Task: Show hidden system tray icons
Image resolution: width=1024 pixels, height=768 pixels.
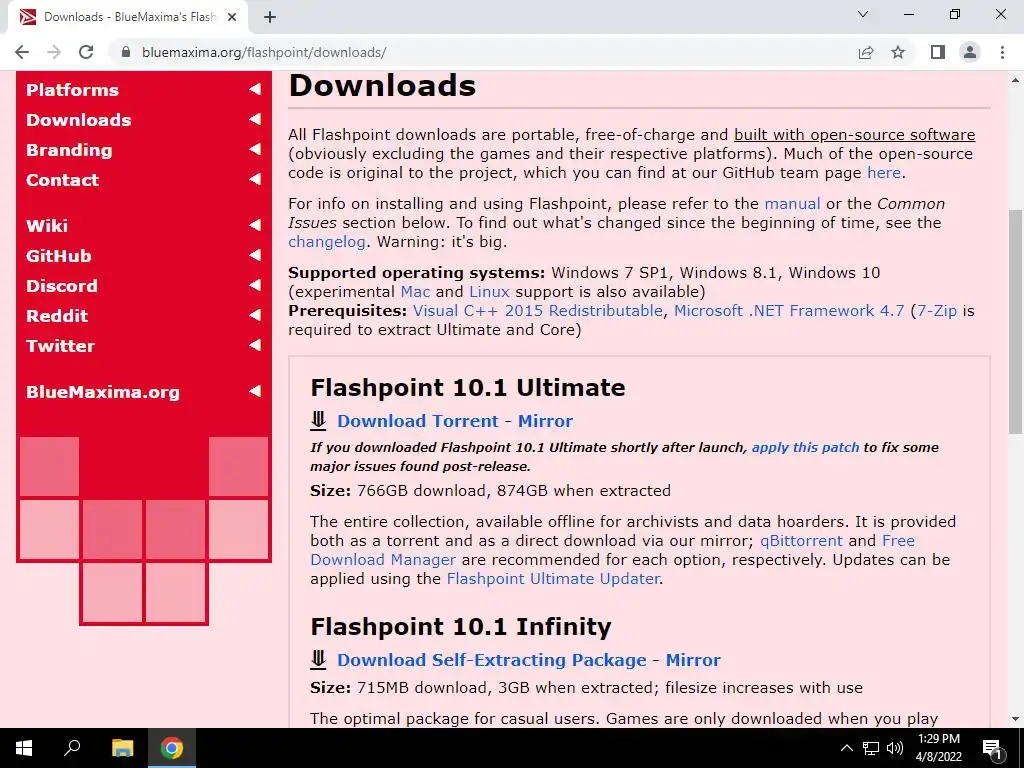Action: click(846, 748)
